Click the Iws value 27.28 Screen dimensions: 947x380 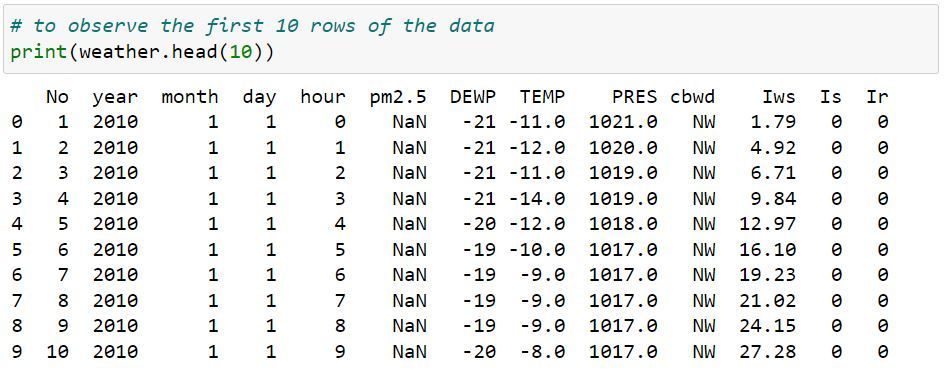click(x=768, y=352)
